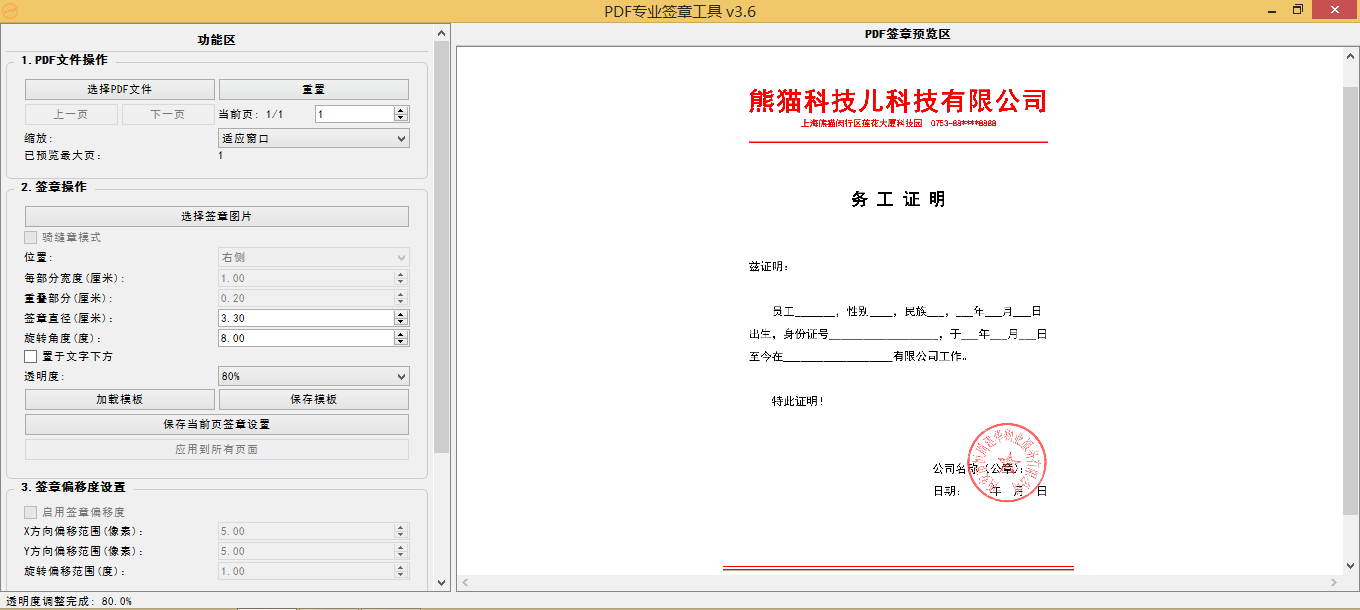The image size is (1360, 610).
Task: Click the 应用到所有页面 button
Action: click(x=217, y=449)
